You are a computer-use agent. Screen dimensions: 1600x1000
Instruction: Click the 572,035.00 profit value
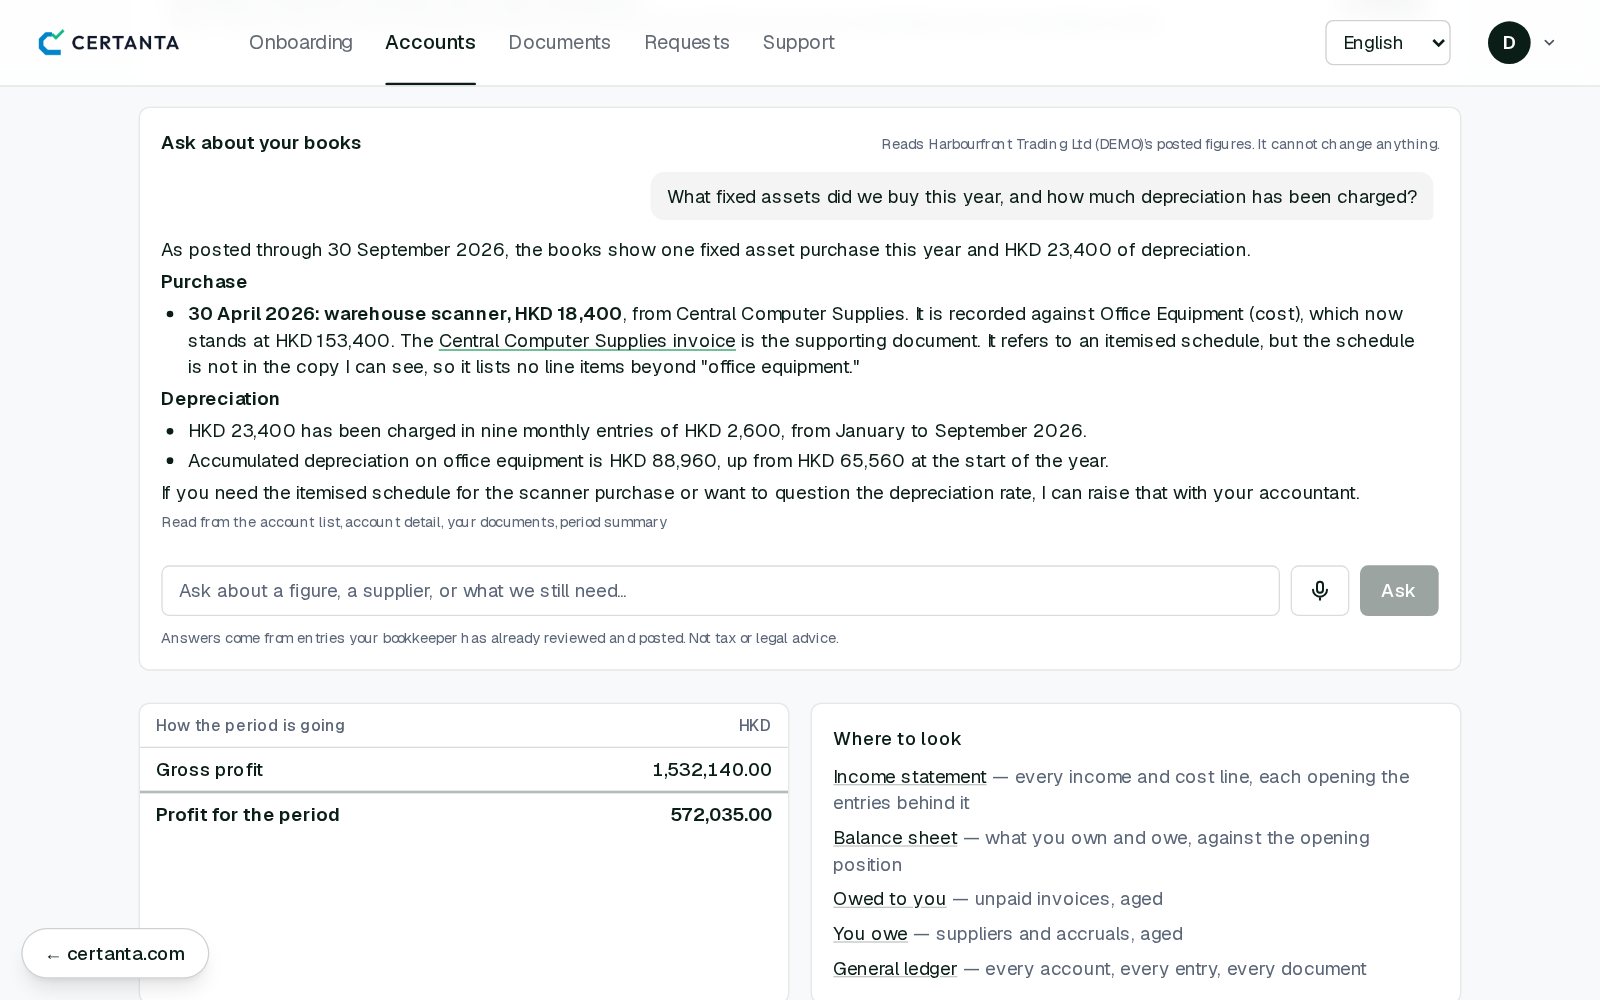[x=721, y=814]
